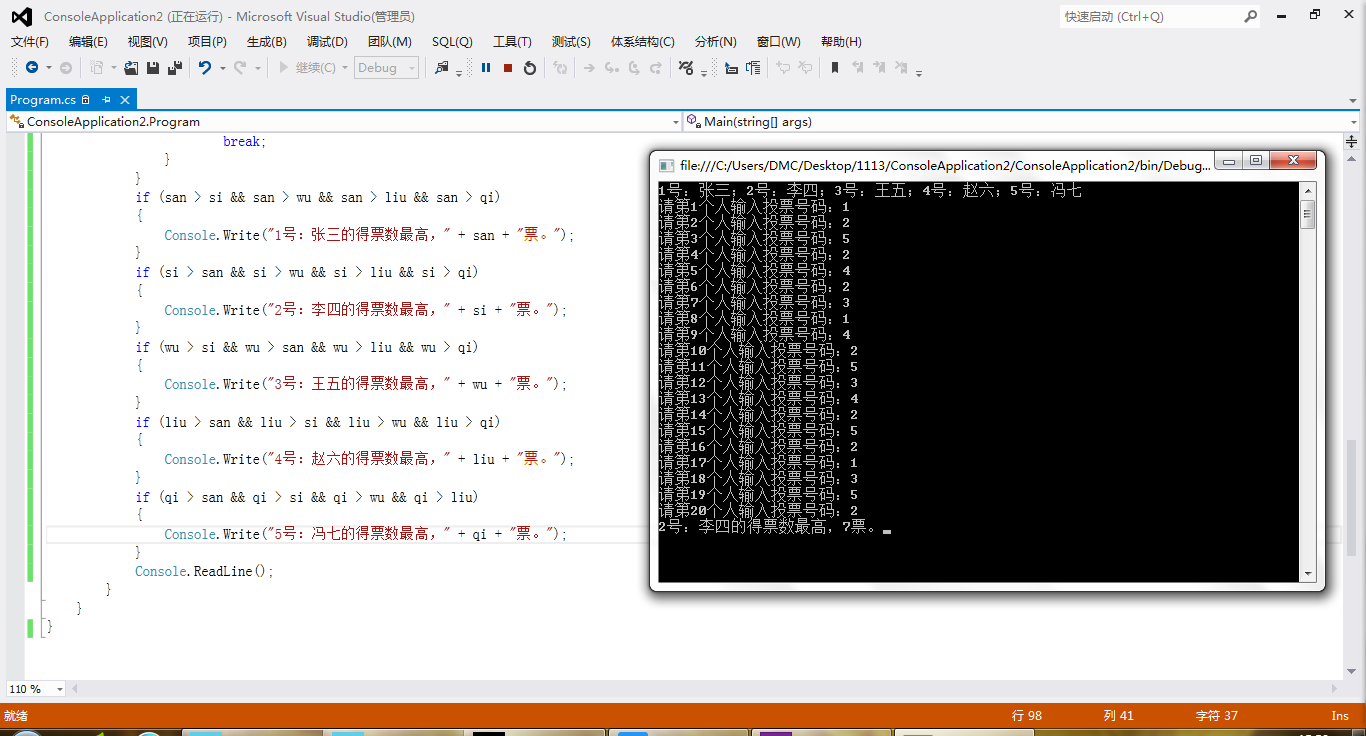Open the Undo history dropdown arrow
Screen dimensions: 1366x736
[222, 68]
